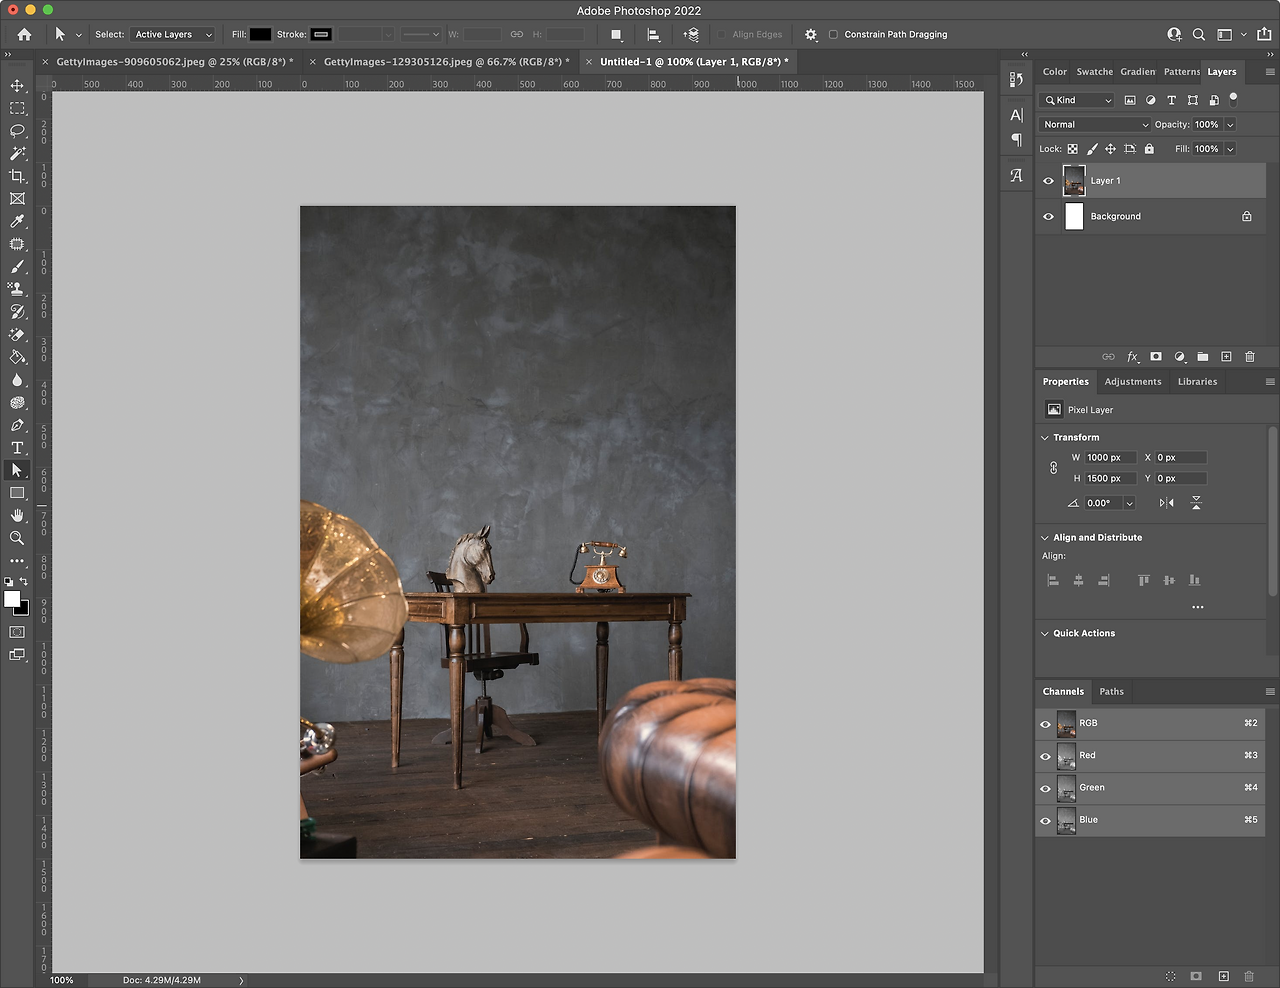The image size is (1280, 988).
Task: Select the Zoom tool in toolbar
Action: pos(17,538)
